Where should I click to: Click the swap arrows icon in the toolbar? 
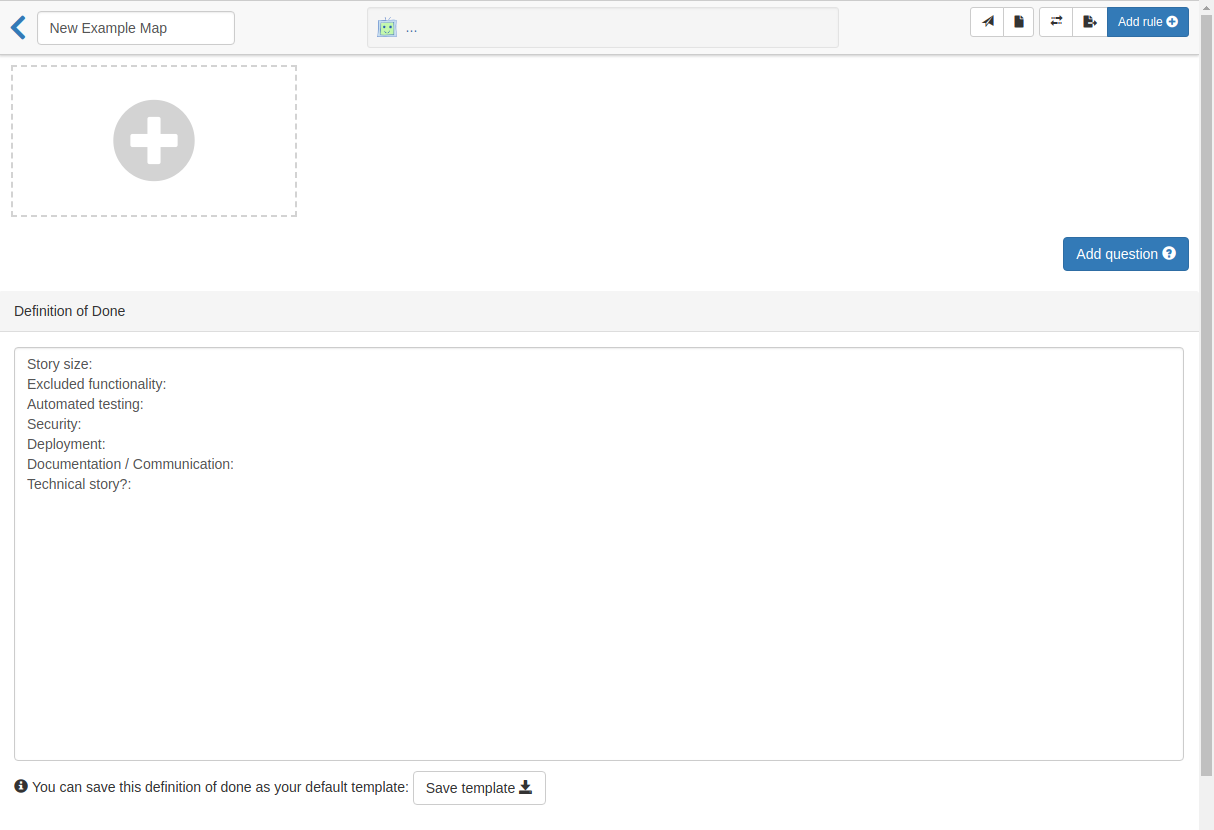click(x=1056, y=22)
